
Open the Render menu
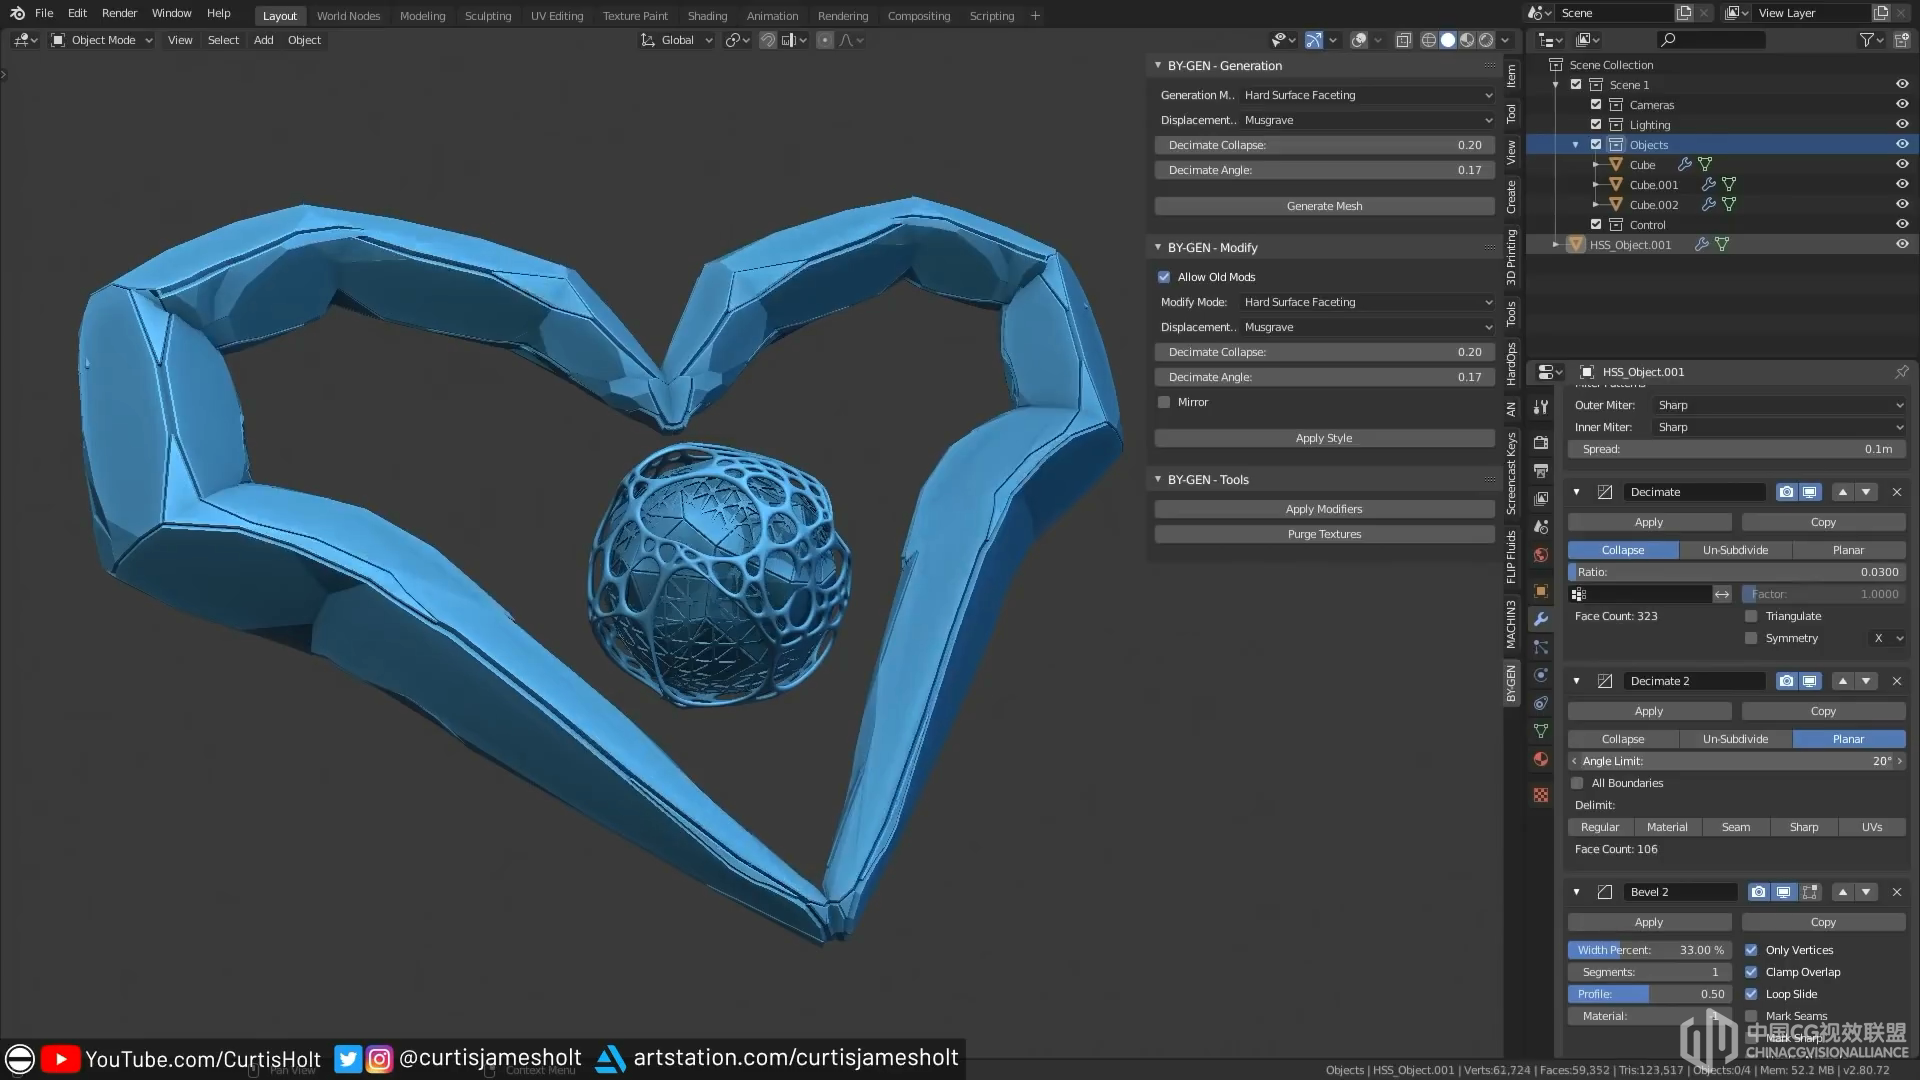[119, 13]
